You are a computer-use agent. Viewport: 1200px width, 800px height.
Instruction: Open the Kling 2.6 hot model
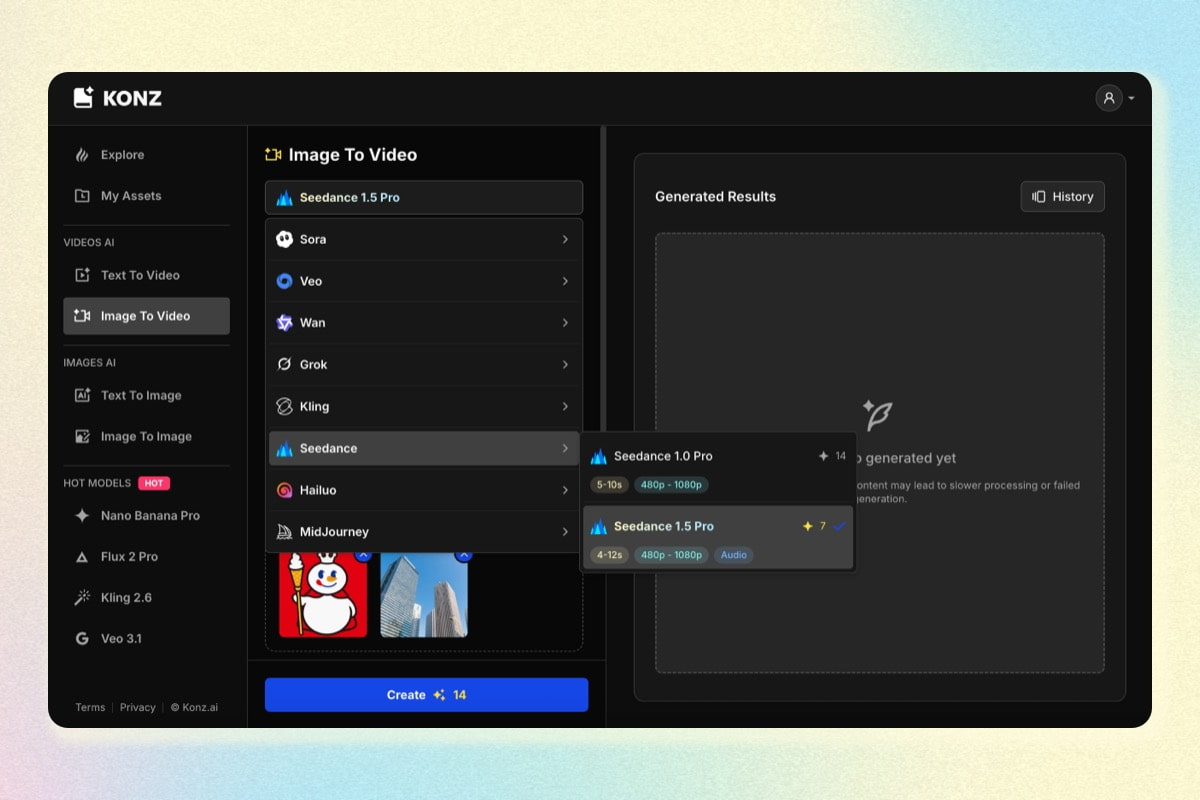[146, 597]
